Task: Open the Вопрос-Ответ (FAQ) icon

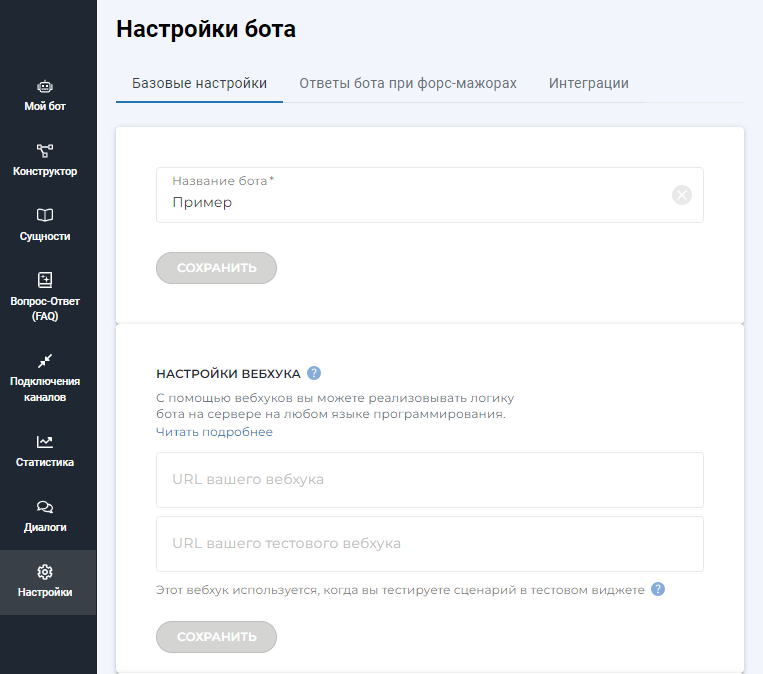Action: point(45,280)
